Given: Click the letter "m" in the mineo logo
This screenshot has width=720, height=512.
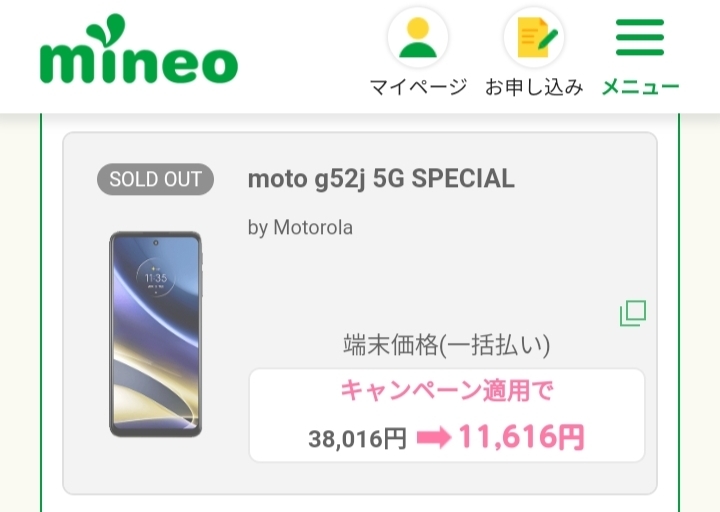Looking at the screenshot, I should coord(71,62).
